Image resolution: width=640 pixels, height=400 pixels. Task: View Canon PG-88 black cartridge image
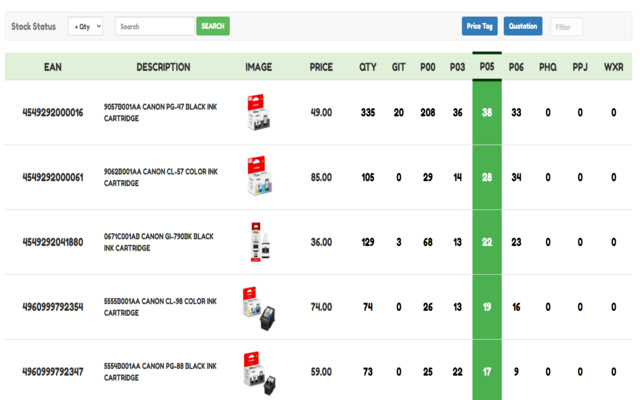(257, 372)
